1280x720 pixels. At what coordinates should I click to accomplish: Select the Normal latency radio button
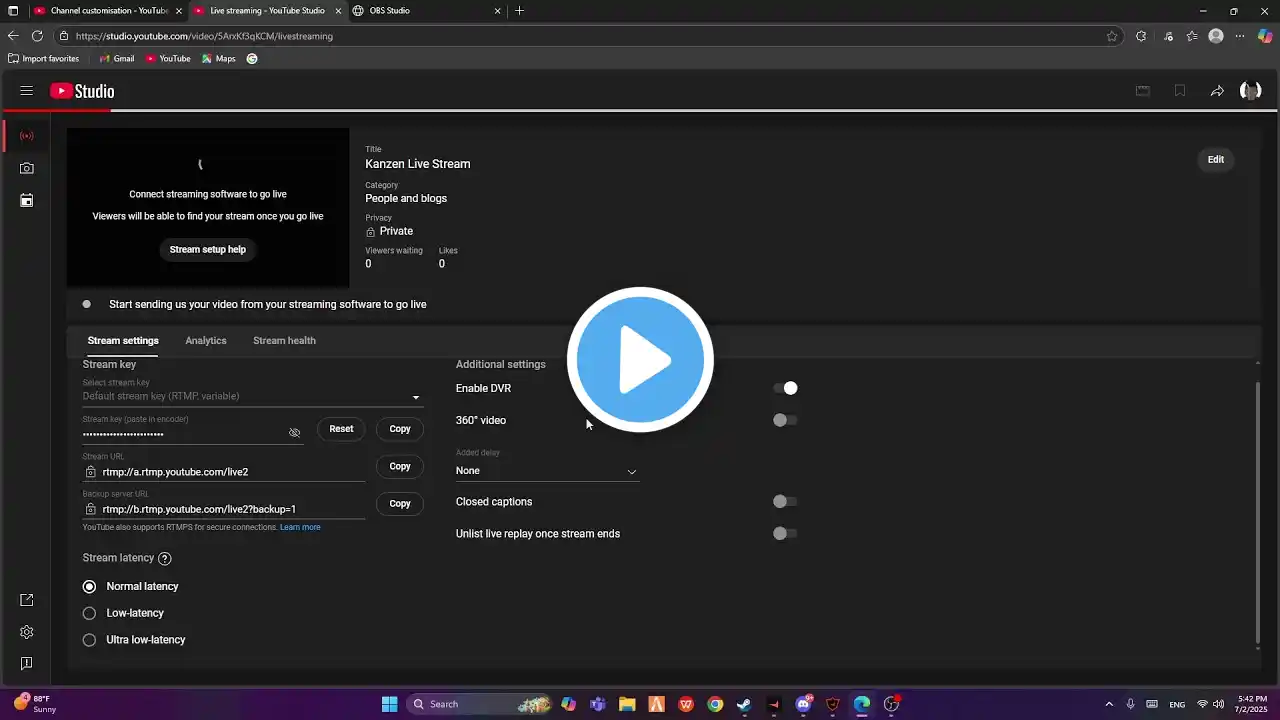90,587
